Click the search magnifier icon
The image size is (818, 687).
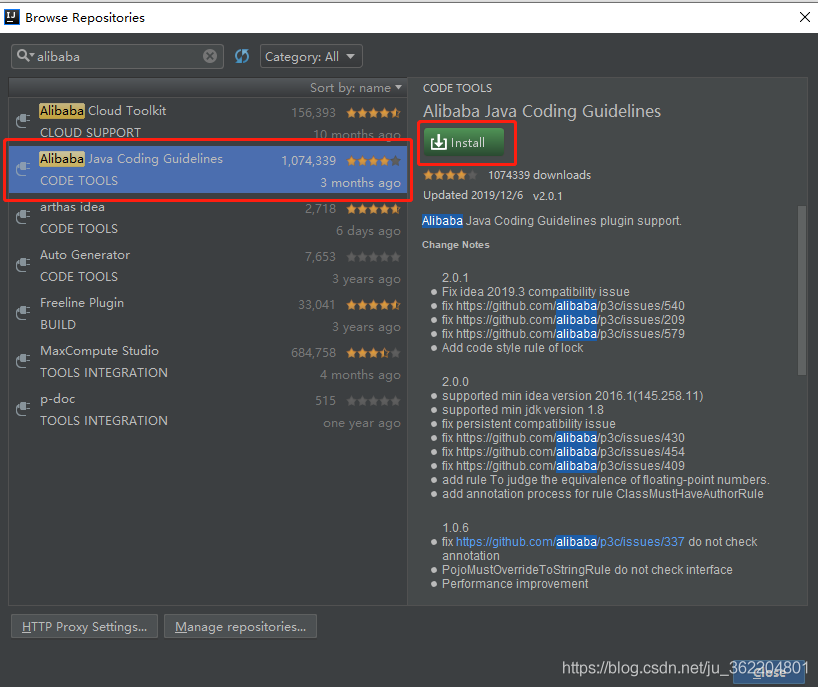(23, 56)
